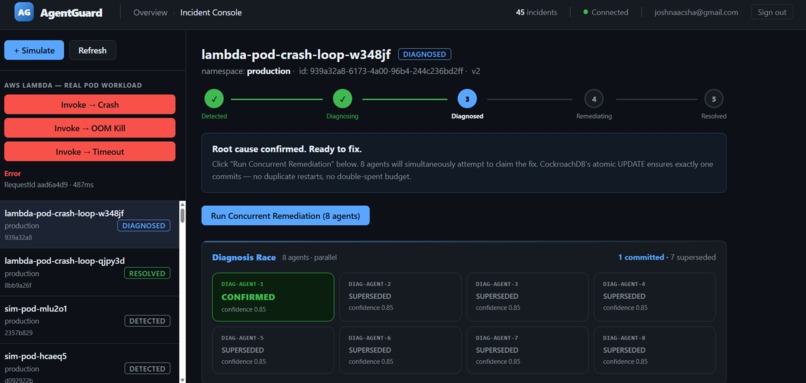Click the green Connected status dot

click(585, 12)
